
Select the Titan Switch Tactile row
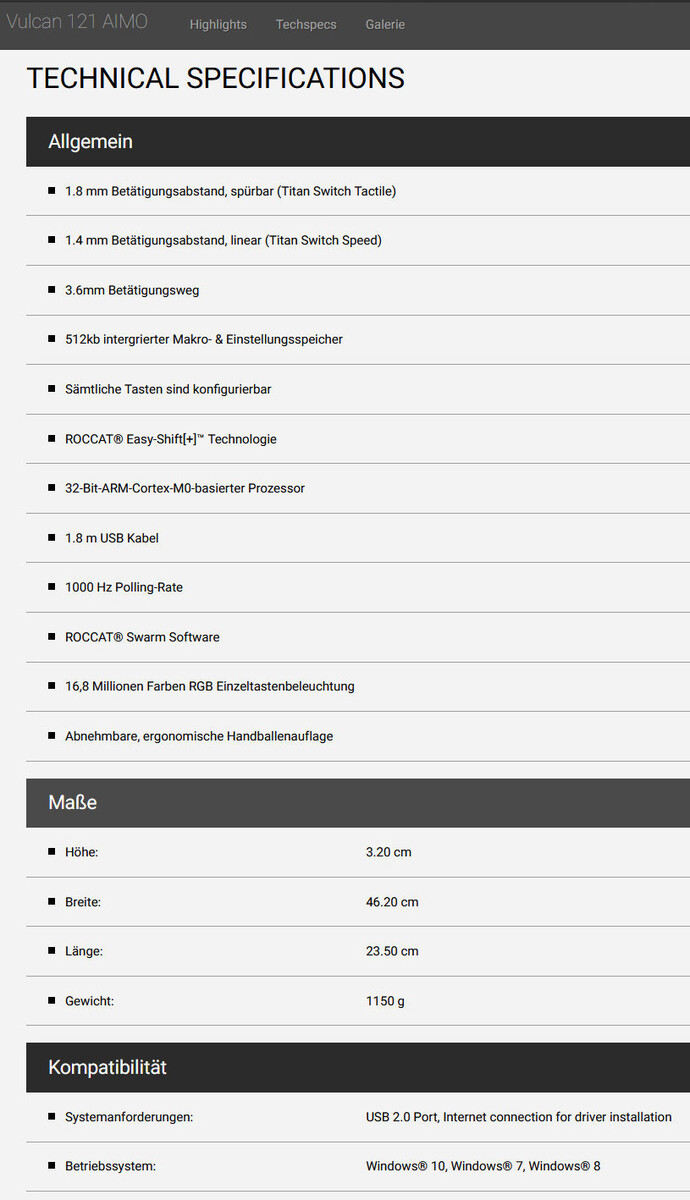coord(230,191)
